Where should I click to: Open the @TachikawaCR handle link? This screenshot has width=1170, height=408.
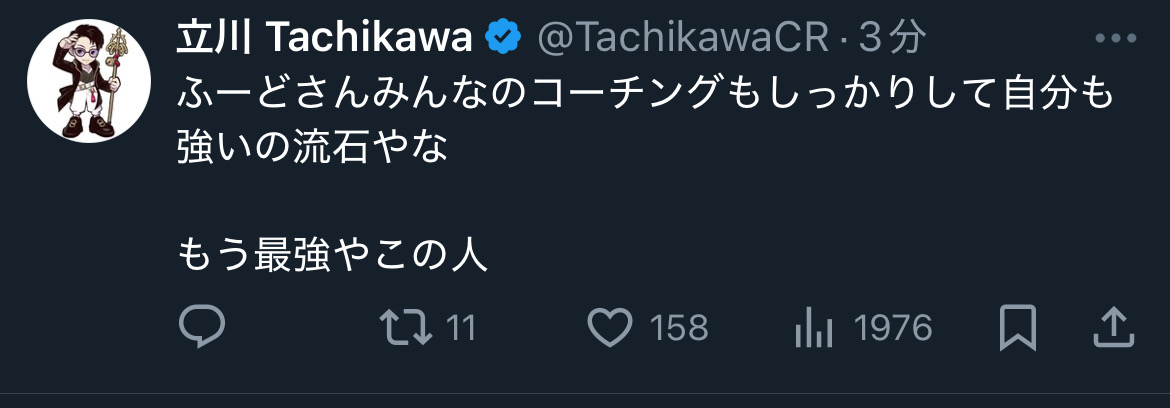[682, 39]
